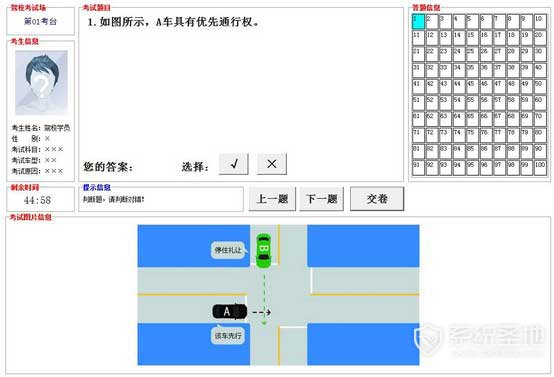The width and height of the screenshot is (554, 377).
Task: Jump to question 85 cell
Action: (x=472, y=152)
